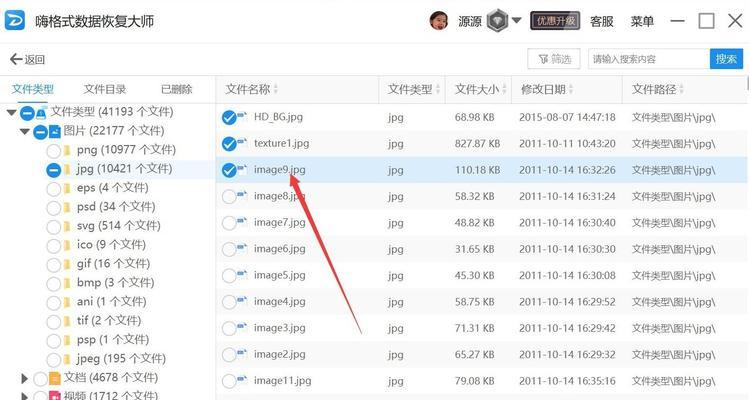Image resolution: width=749 pixels, height=400 pixels.
Task: Click the psd folder icon
Action: click(67, 207)
